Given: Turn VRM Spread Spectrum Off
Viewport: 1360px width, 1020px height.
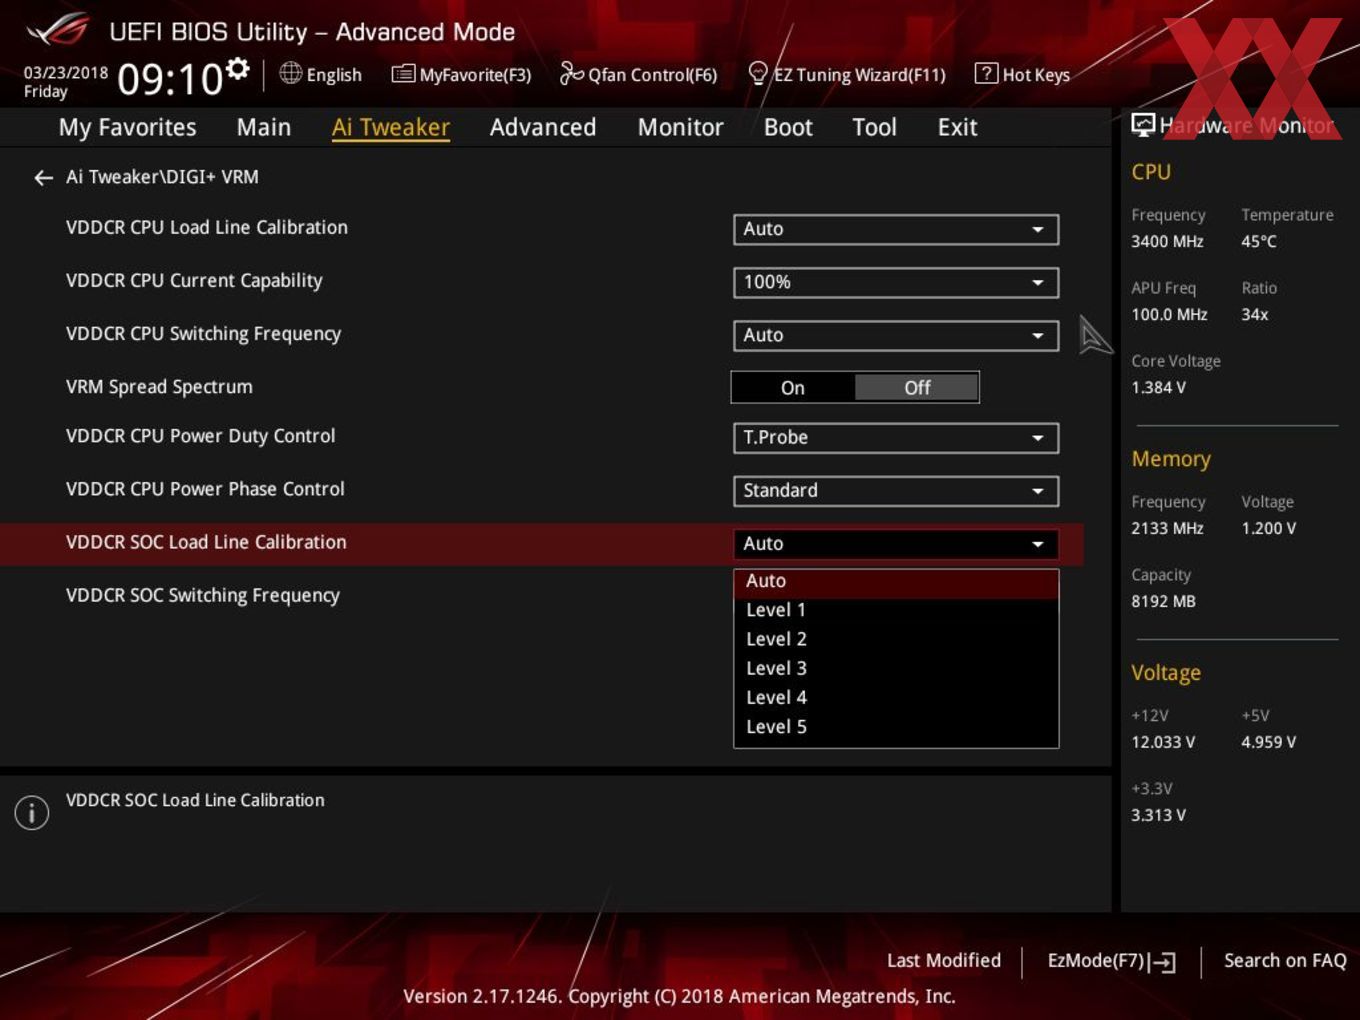Looking at the screenshot, I should 917,388.
